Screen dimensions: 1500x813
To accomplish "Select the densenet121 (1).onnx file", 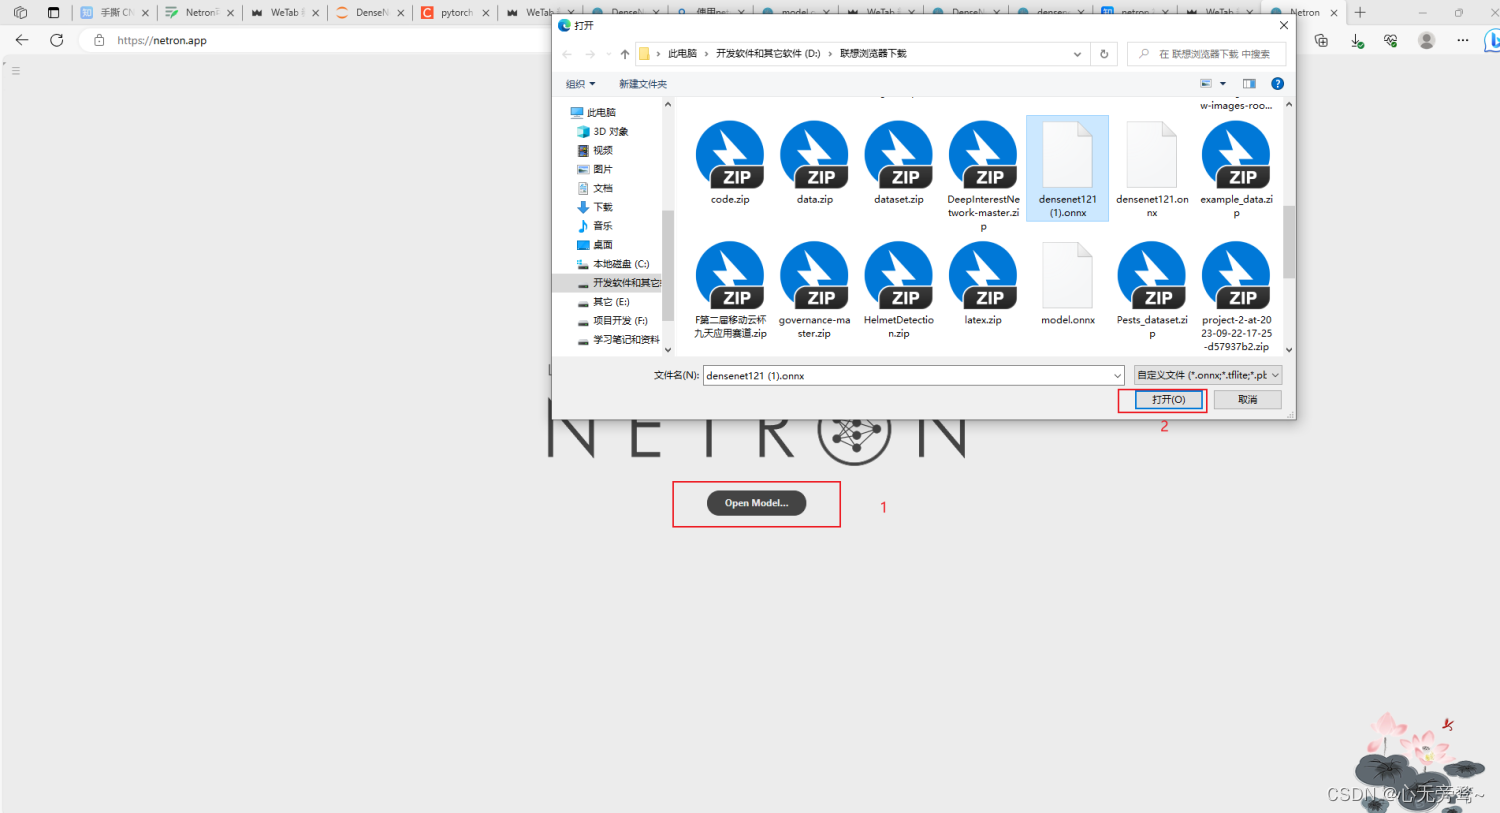I will pos(1067,168).
